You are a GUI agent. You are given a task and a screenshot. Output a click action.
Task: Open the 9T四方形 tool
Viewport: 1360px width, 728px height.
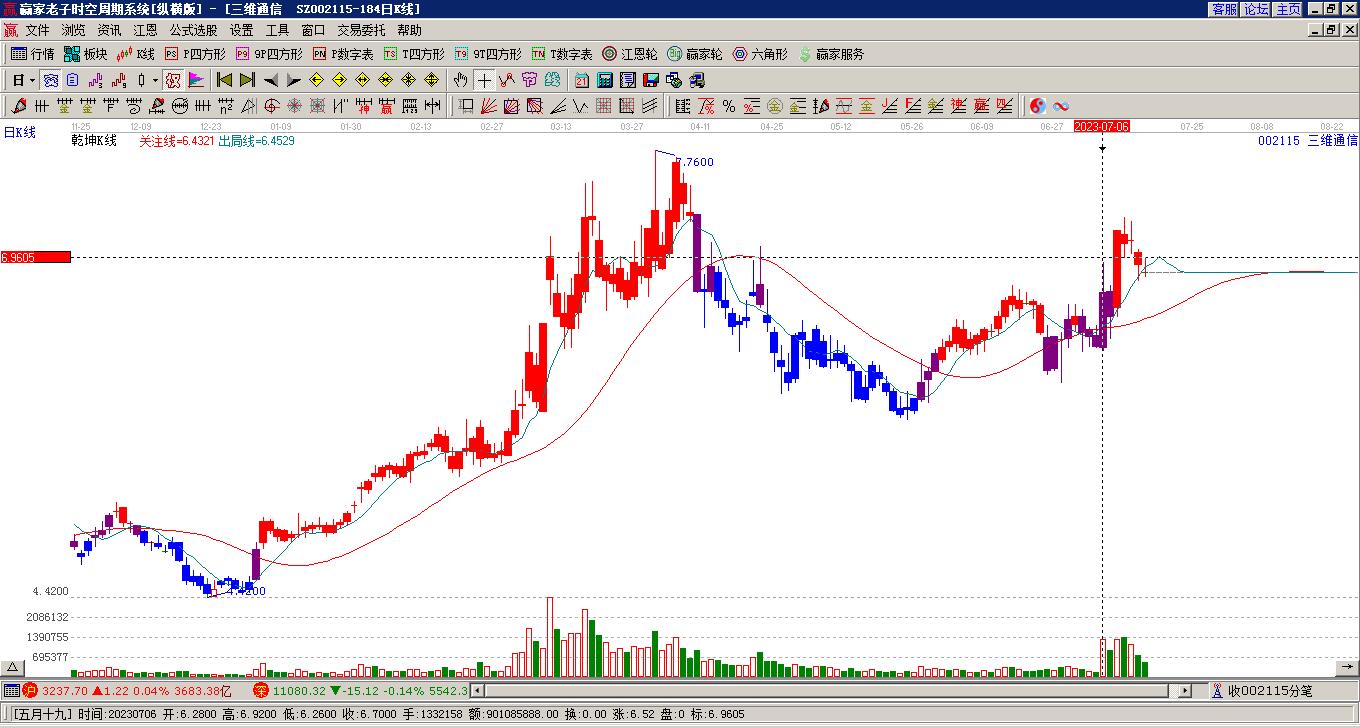coord(488,54)
